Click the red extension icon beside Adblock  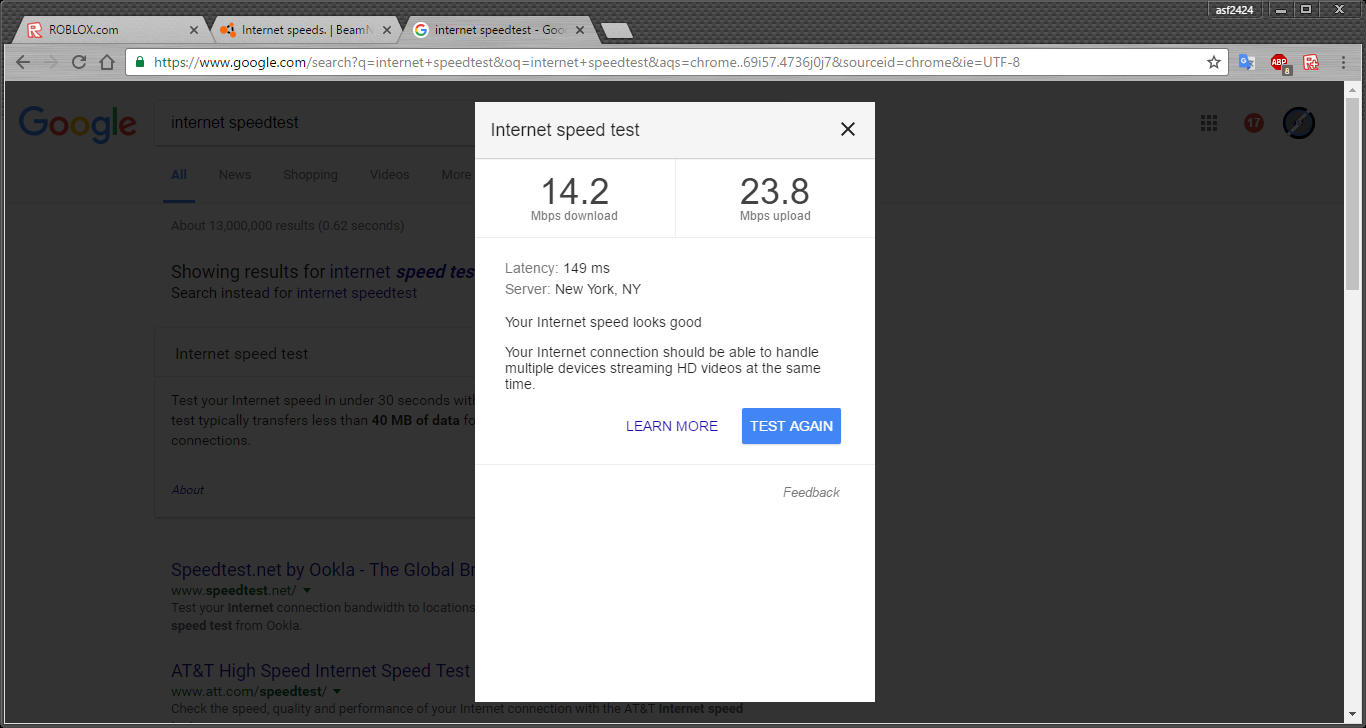[1311, 62]
